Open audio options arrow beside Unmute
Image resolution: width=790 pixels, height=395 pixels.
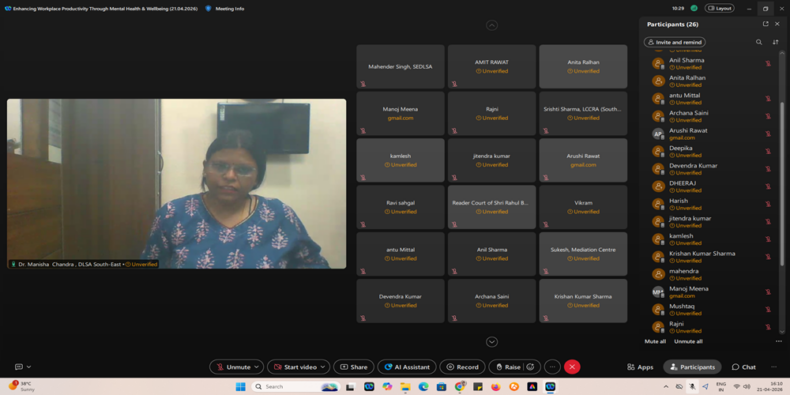pos(256,367)
